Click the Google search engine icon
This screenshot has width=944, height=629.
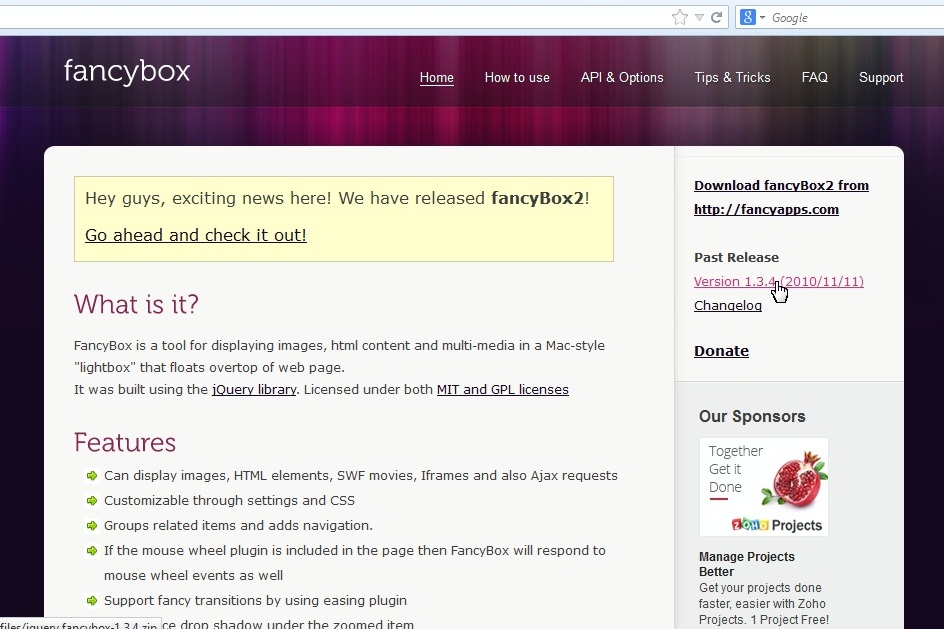pyautogui.click(x=748, y=17)
